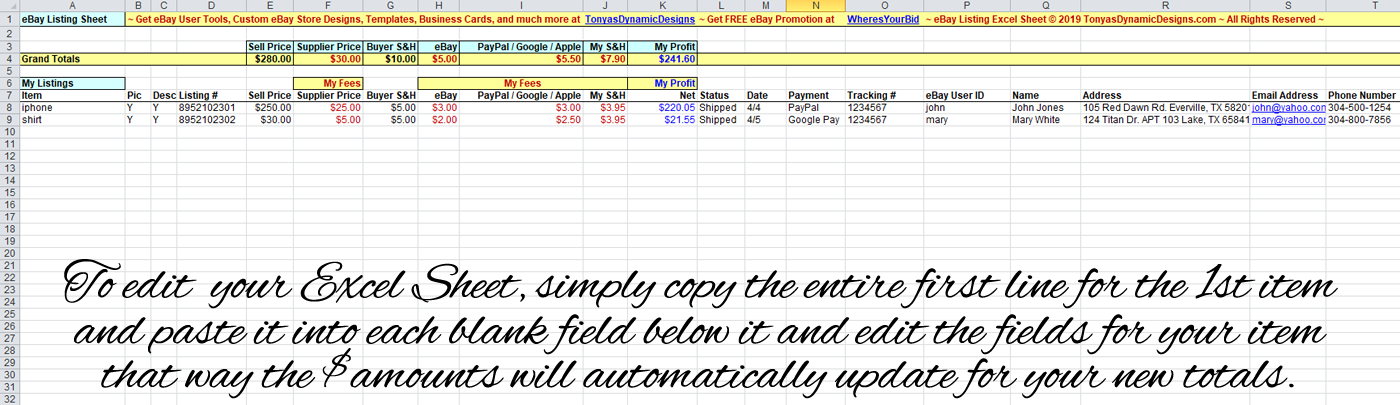Click phone number 304-500-1254

point(1362,107)
